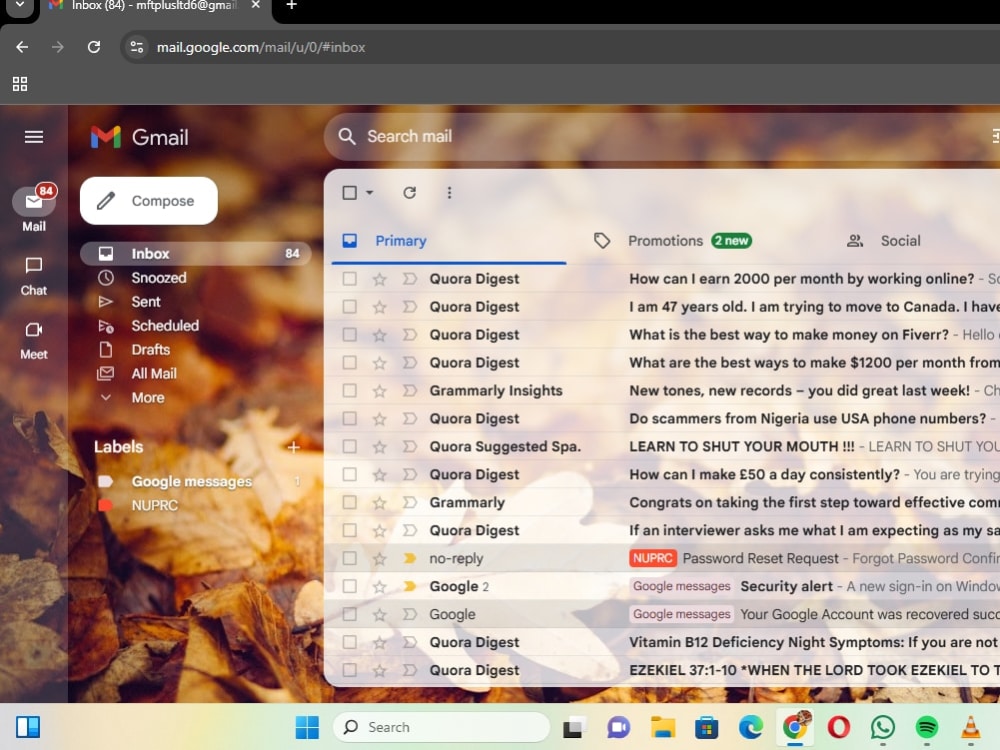Open the Chrome apps grid shortcut
The height and width of the screenshot is (750, 1000).
point(20,84)
